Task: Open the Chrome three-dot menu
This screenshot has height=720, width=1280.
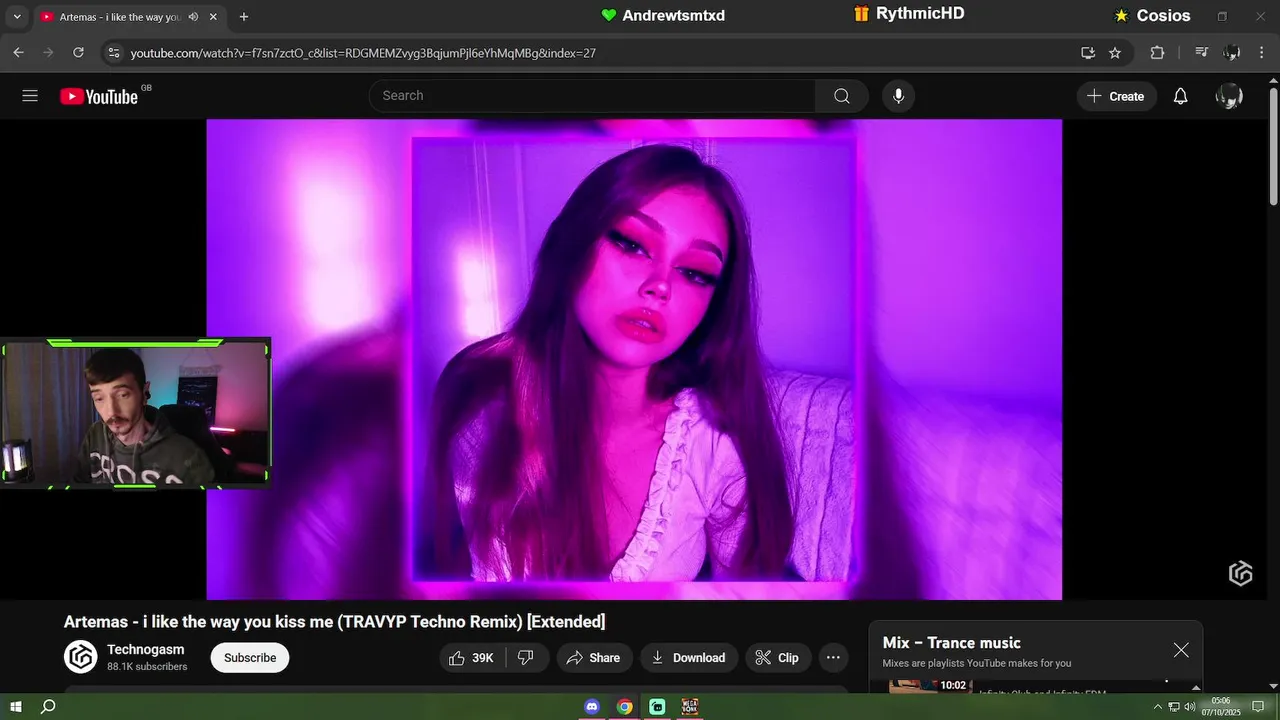Action: pos(1261,53)
